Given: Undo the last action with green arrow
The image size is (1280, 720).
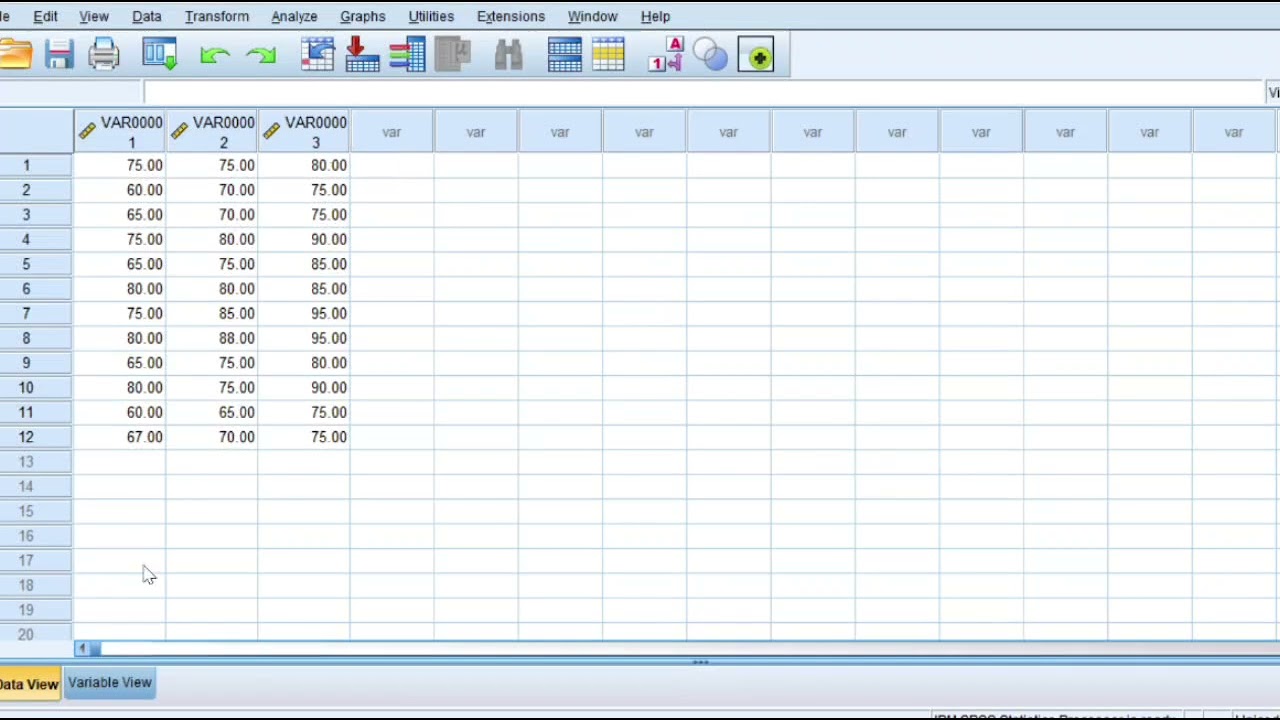Looking at the screenshot, I should coord(215,56).
